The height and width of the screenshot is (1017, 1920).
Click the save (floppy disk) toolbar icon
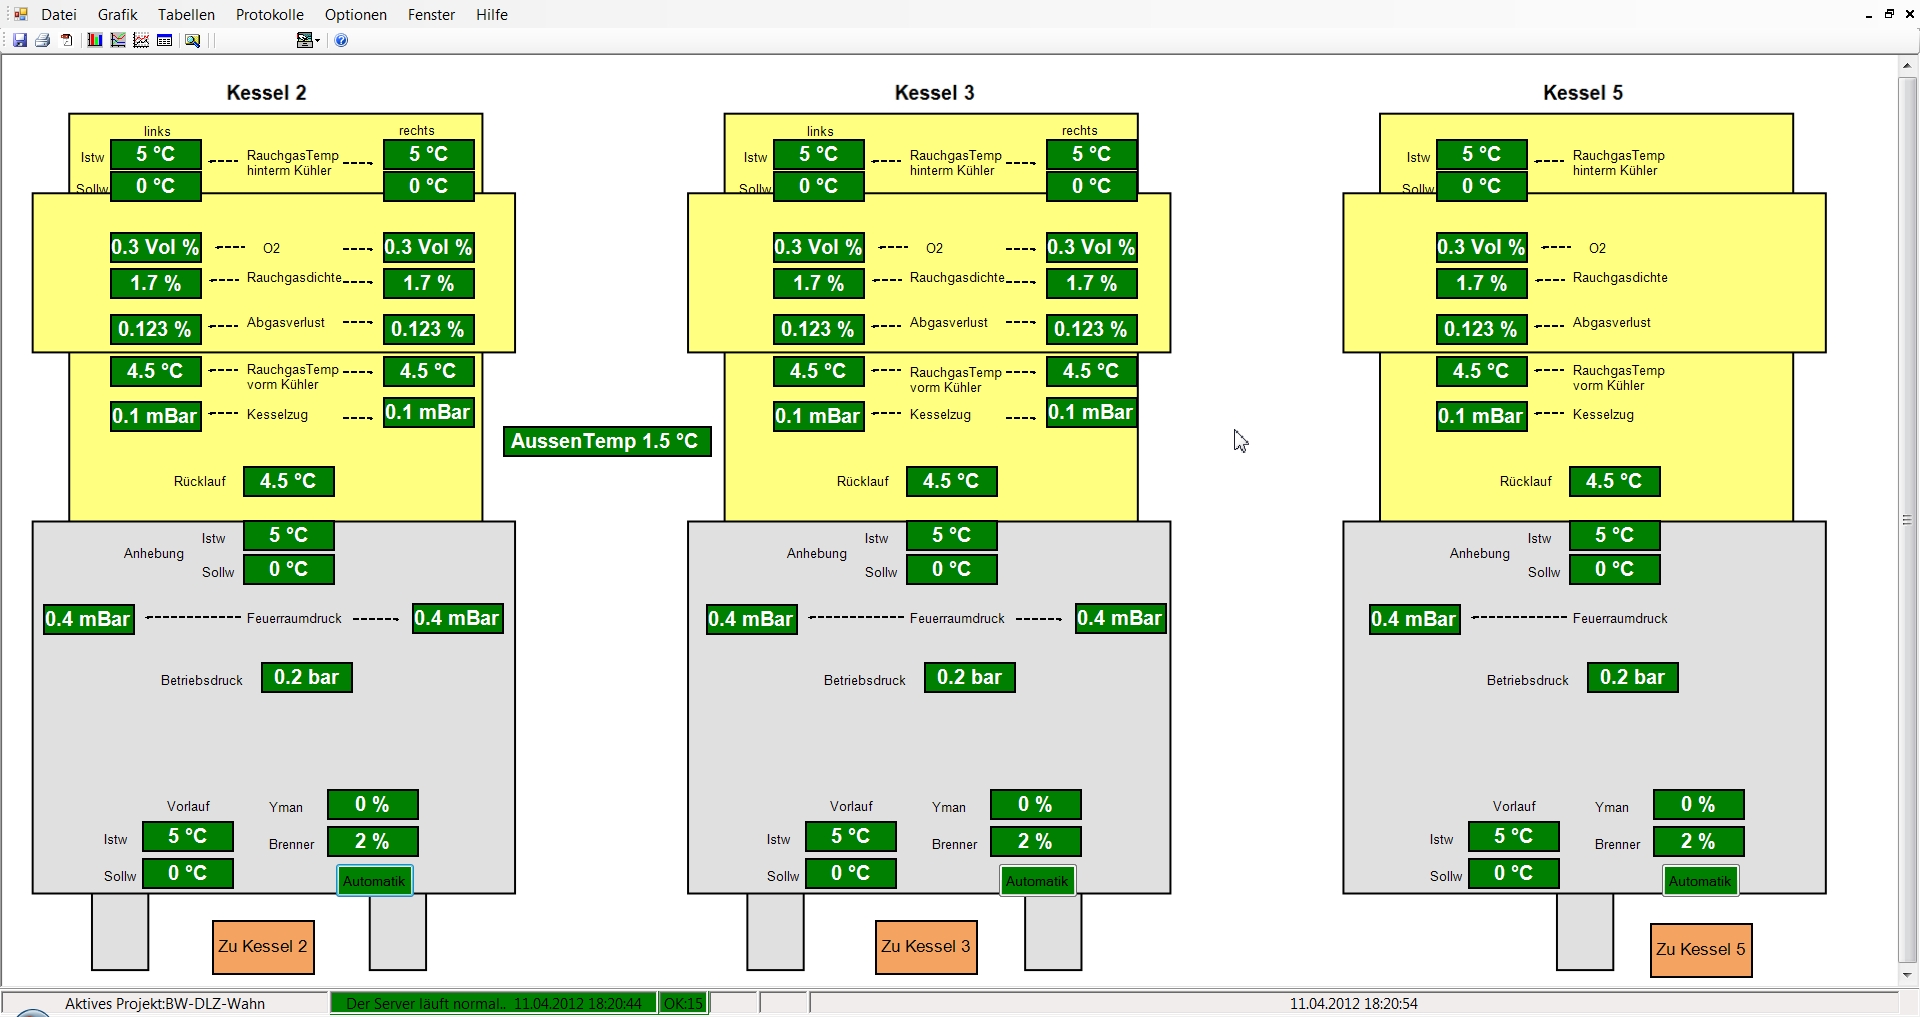(20, 40)
